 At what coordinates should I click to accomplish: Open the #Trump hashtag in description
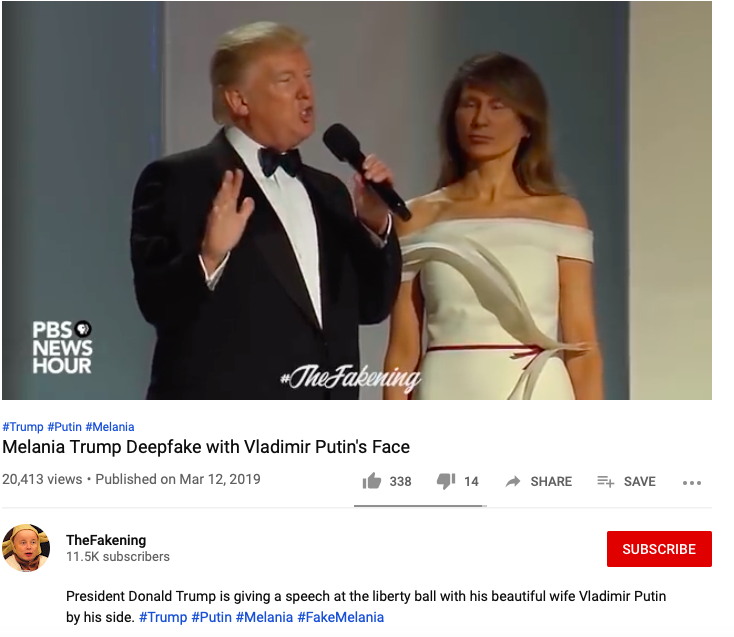(163, 617)
